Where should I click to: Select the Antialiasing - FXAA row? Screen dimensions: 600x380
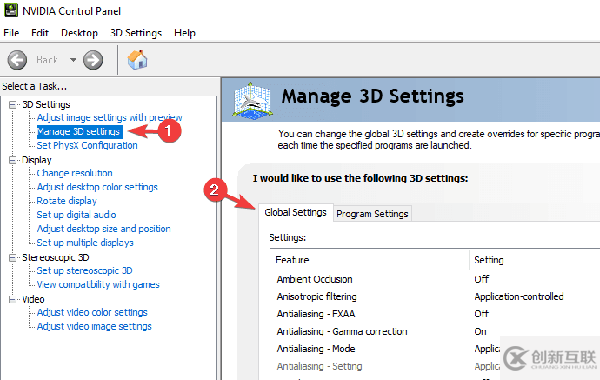[x=316, y=314]
